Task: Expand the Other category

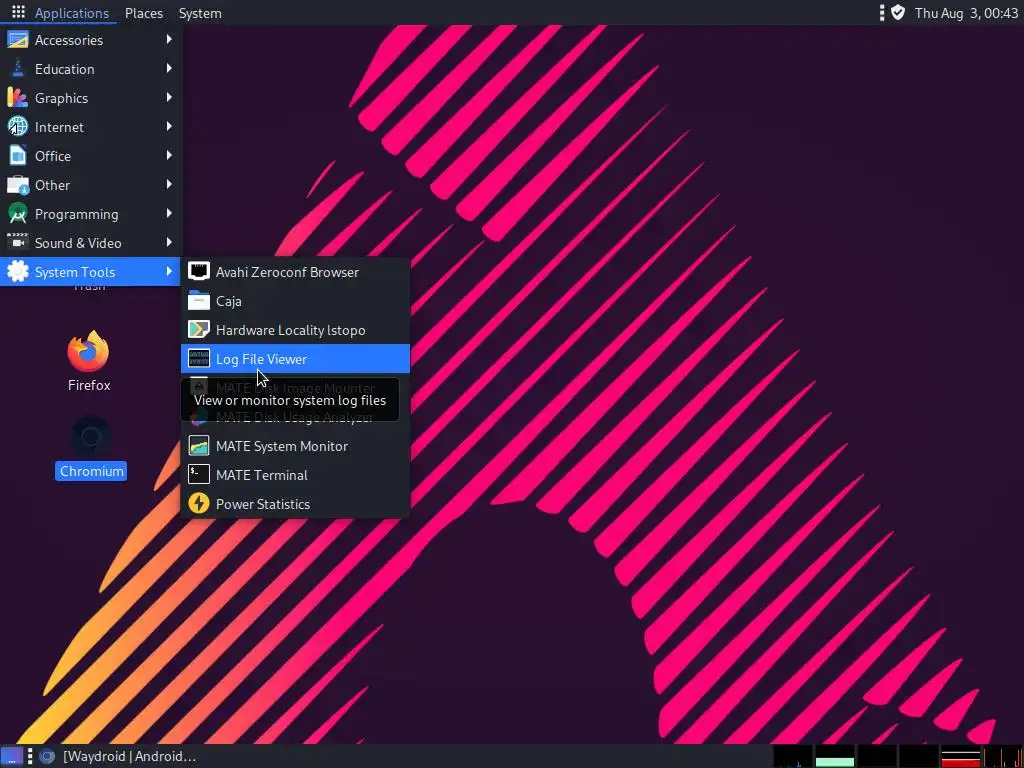Action: [x=91, y=185]
